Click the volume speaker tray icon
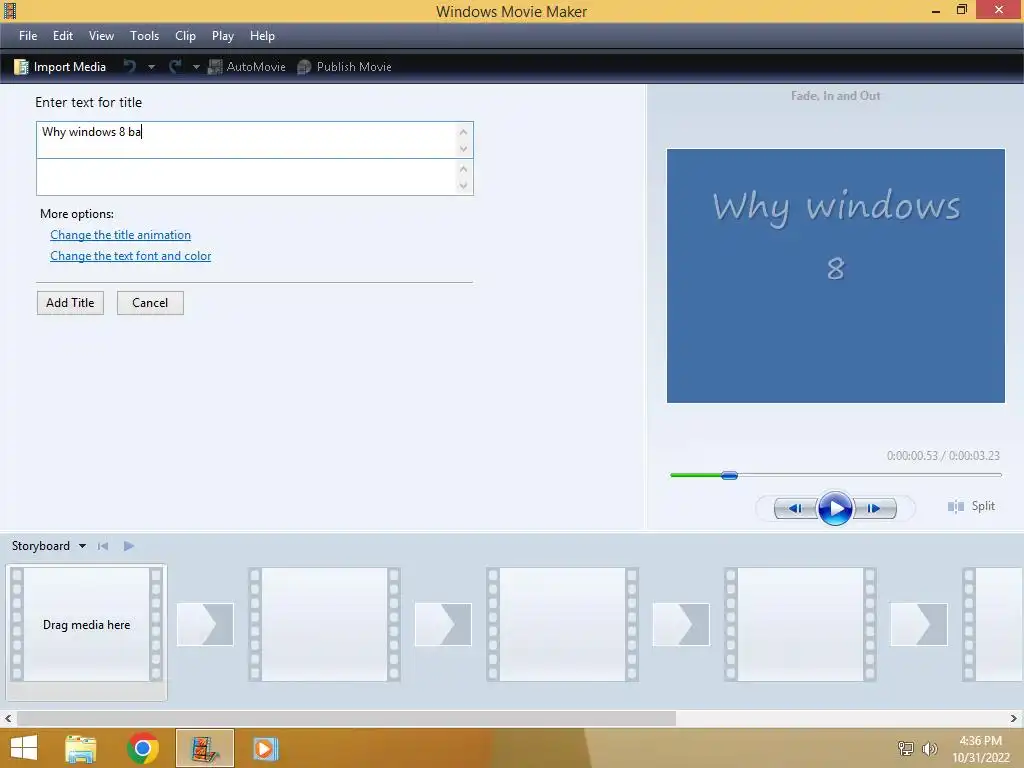The height and width of the screenshot is (768, 1024). point(930,748)
